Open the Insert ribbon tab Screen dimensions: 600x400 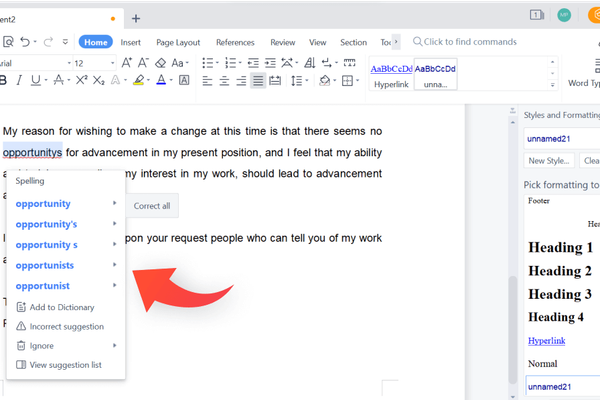tap(130, 42)
